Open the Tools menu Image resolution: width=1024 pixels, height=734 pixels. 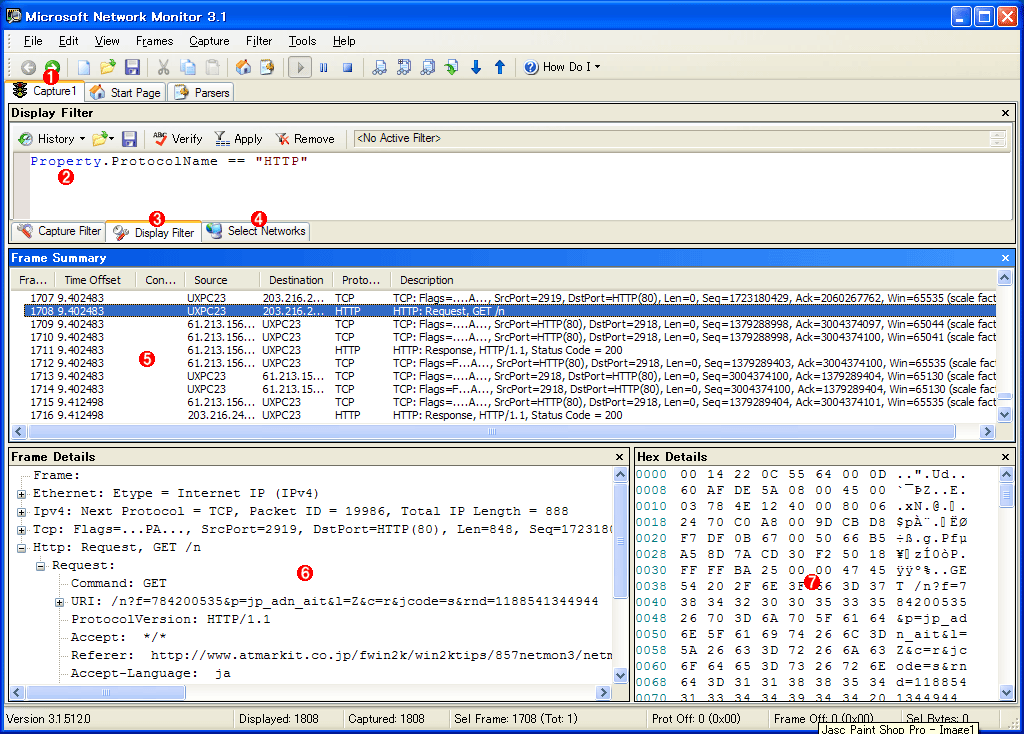pos(302,41)
